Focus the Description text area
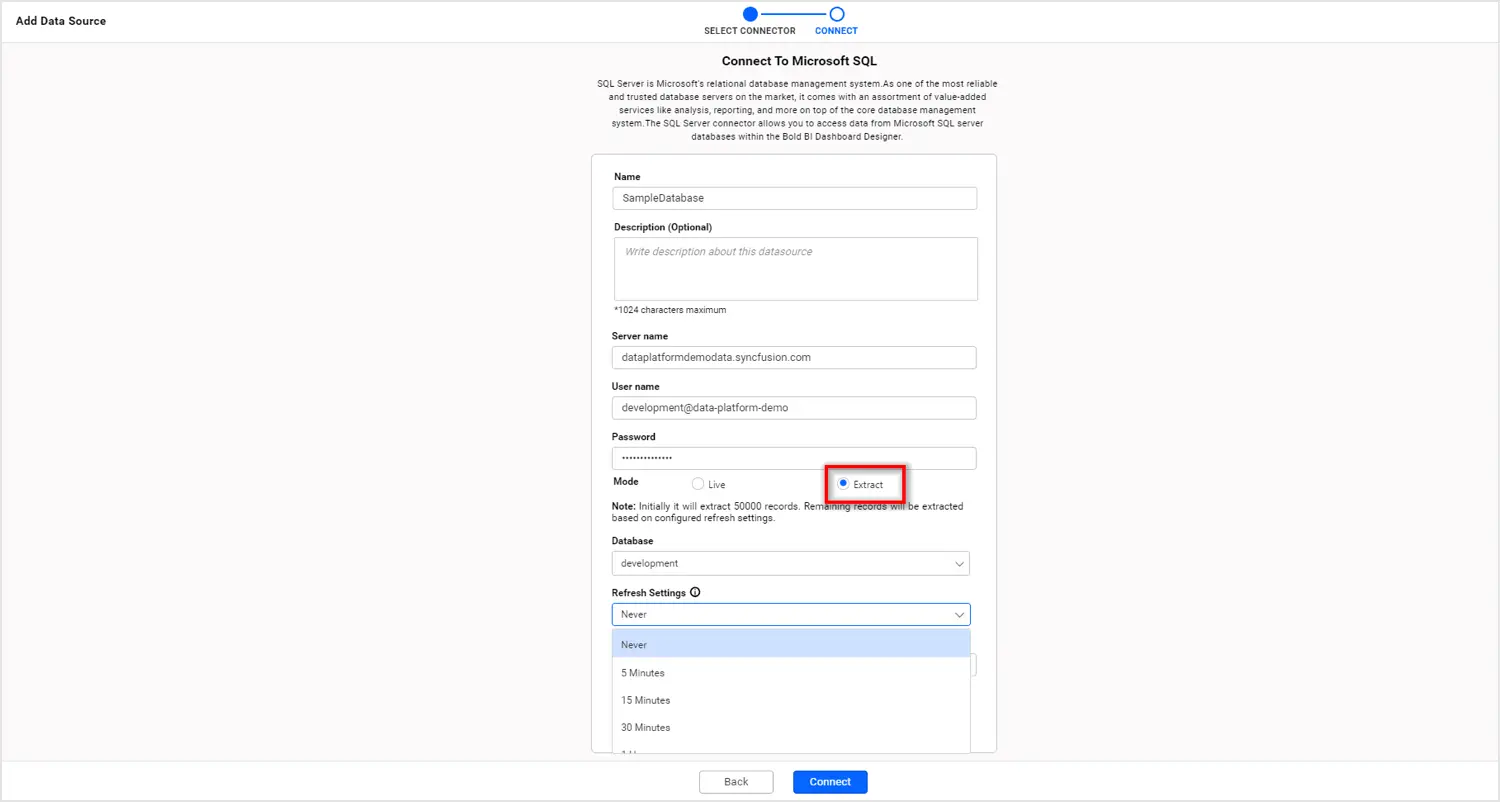This screenshot has width=1500, height=802. pos(795,268)
